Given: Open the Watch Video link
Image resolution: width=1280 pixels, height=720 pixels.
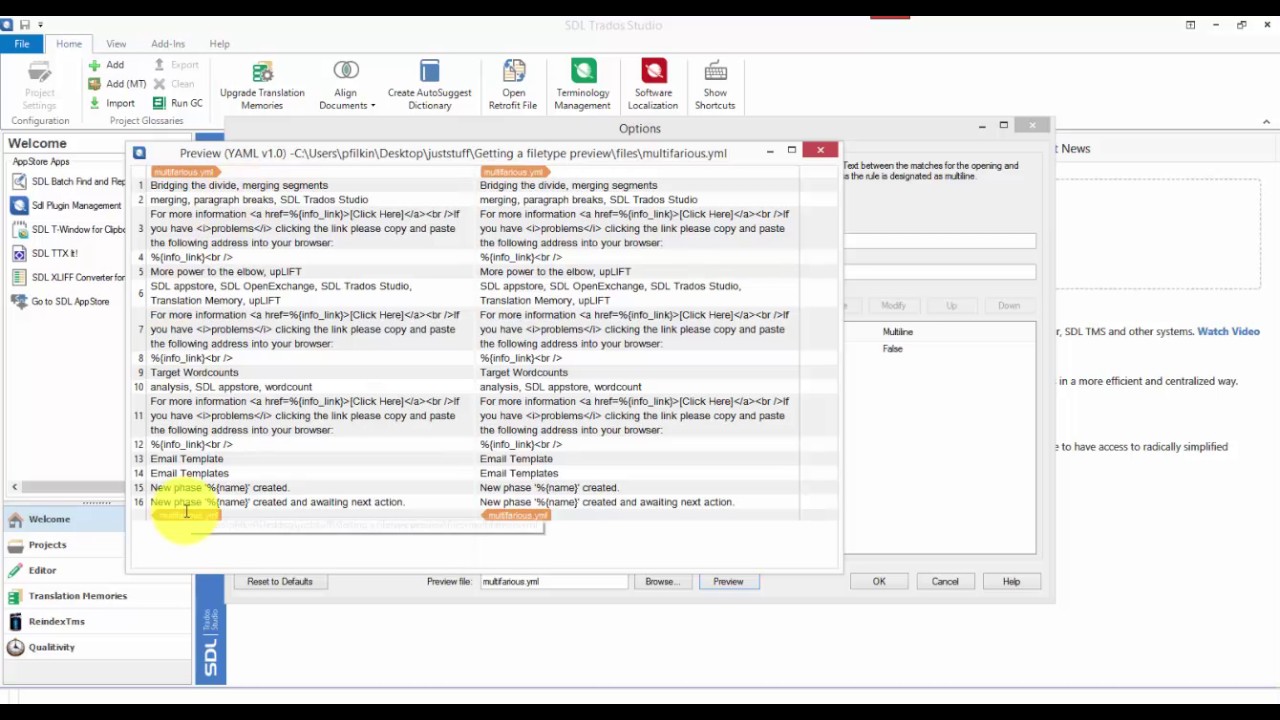Looking at the screenshot, I should pyautogui.click(x=1229, y=332).
